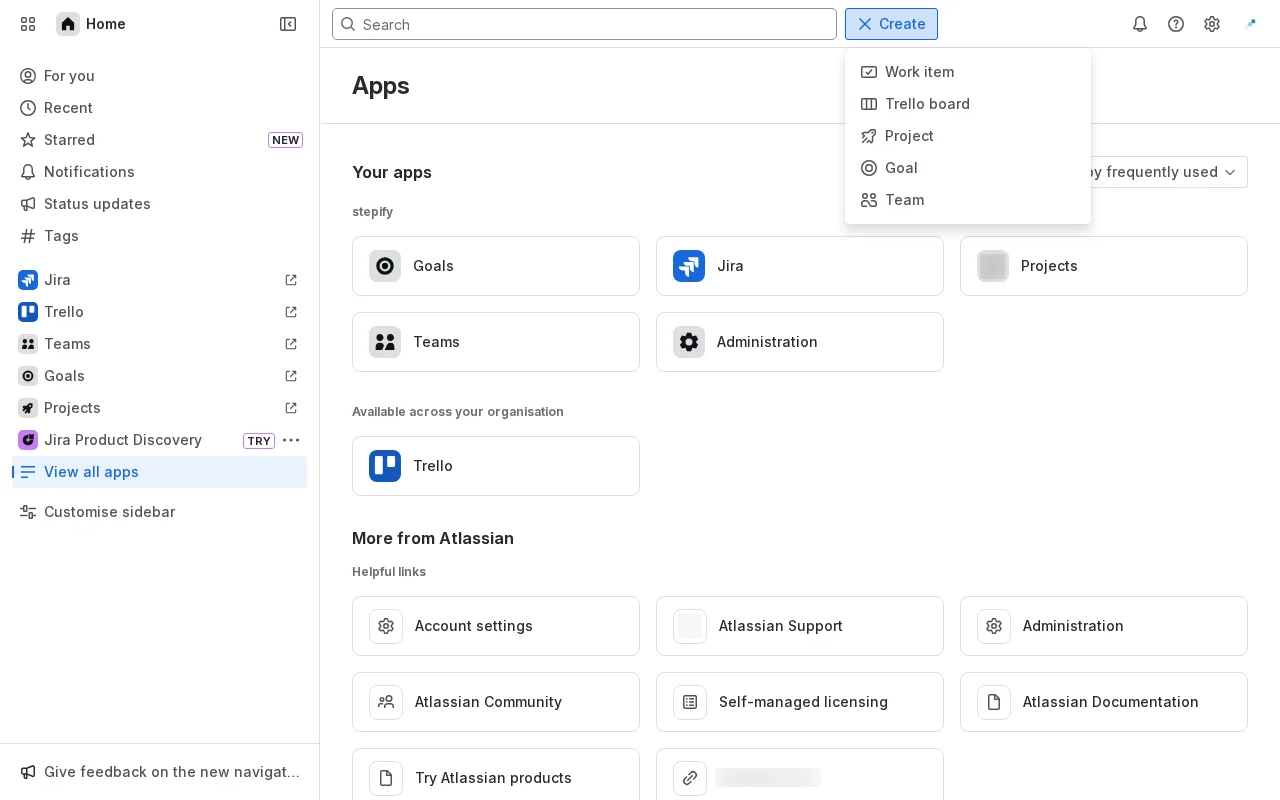Click the 'View all apps' link

tap(91, 472)
